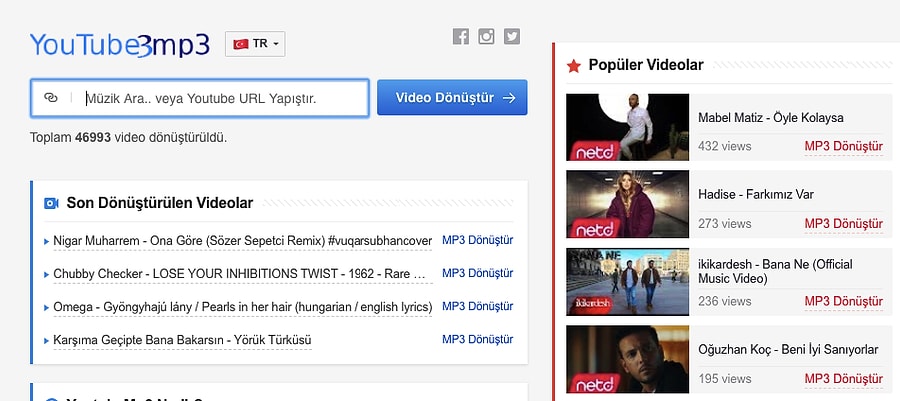Click MP3 Dönüştür for Hadise

pyautogui.click(x=844, y=224)
